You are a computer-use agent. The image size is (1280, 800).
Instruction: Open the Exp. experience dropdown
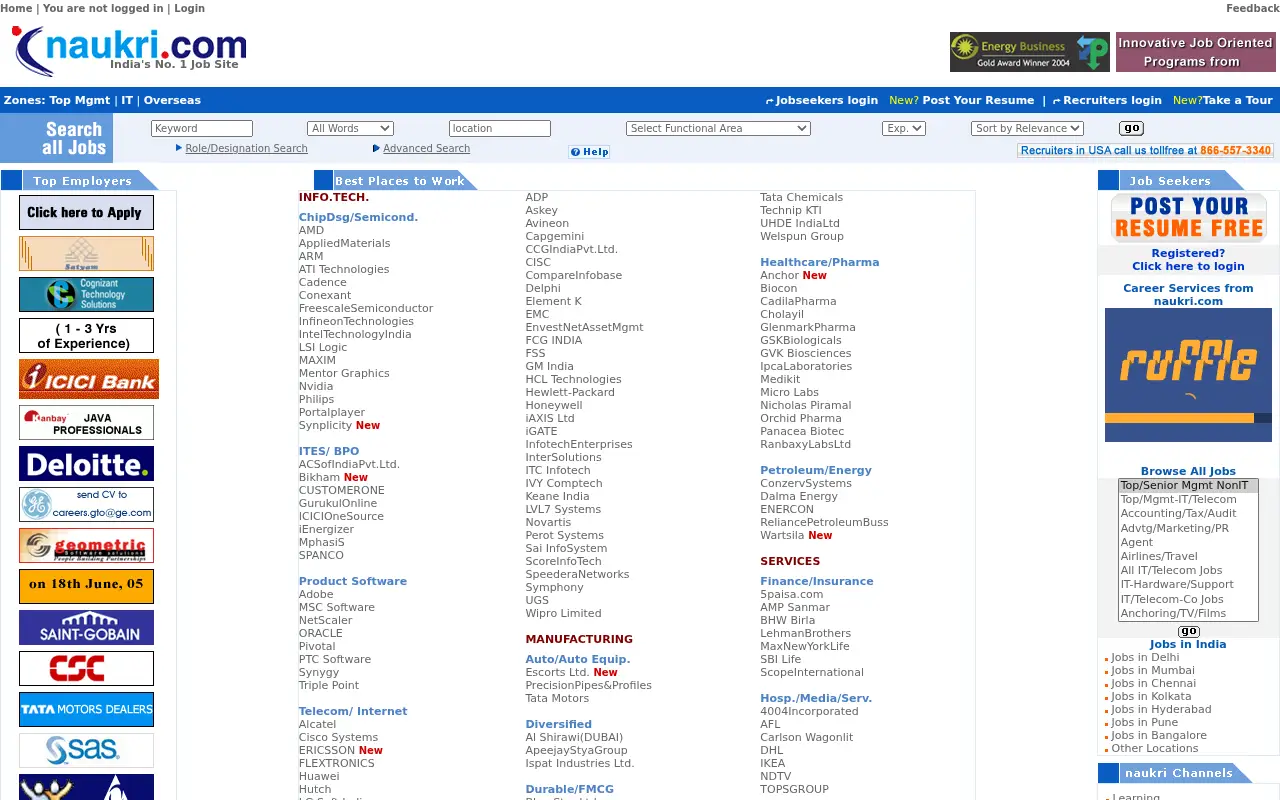pyautogui.click(x=904, y=128)
